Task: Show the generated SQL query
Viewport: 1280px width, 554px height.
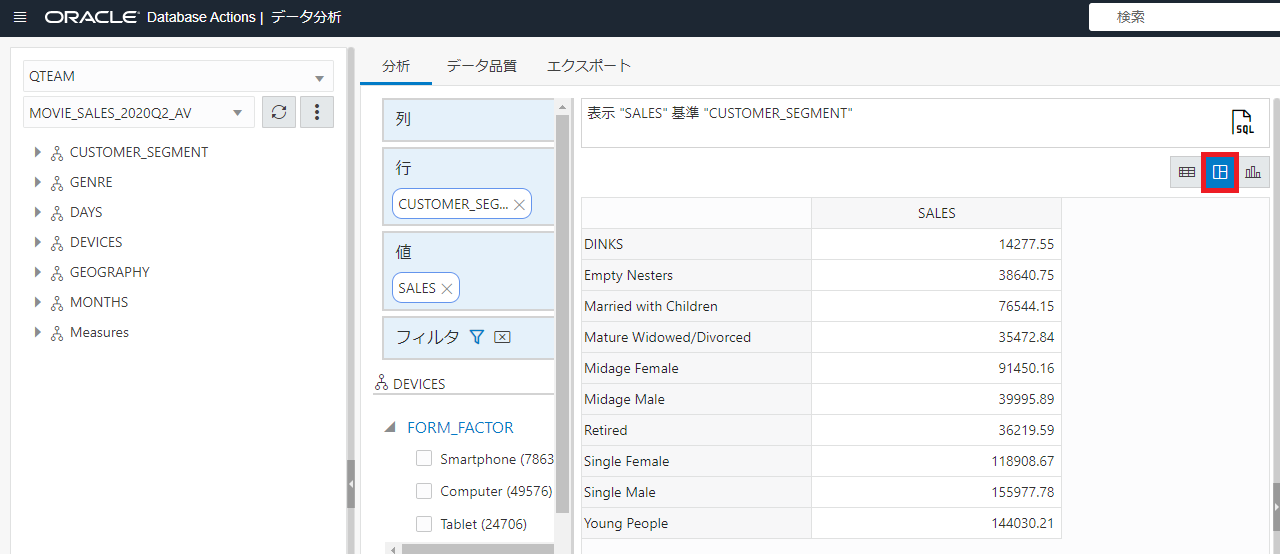Action: (x=1241, y=123)
